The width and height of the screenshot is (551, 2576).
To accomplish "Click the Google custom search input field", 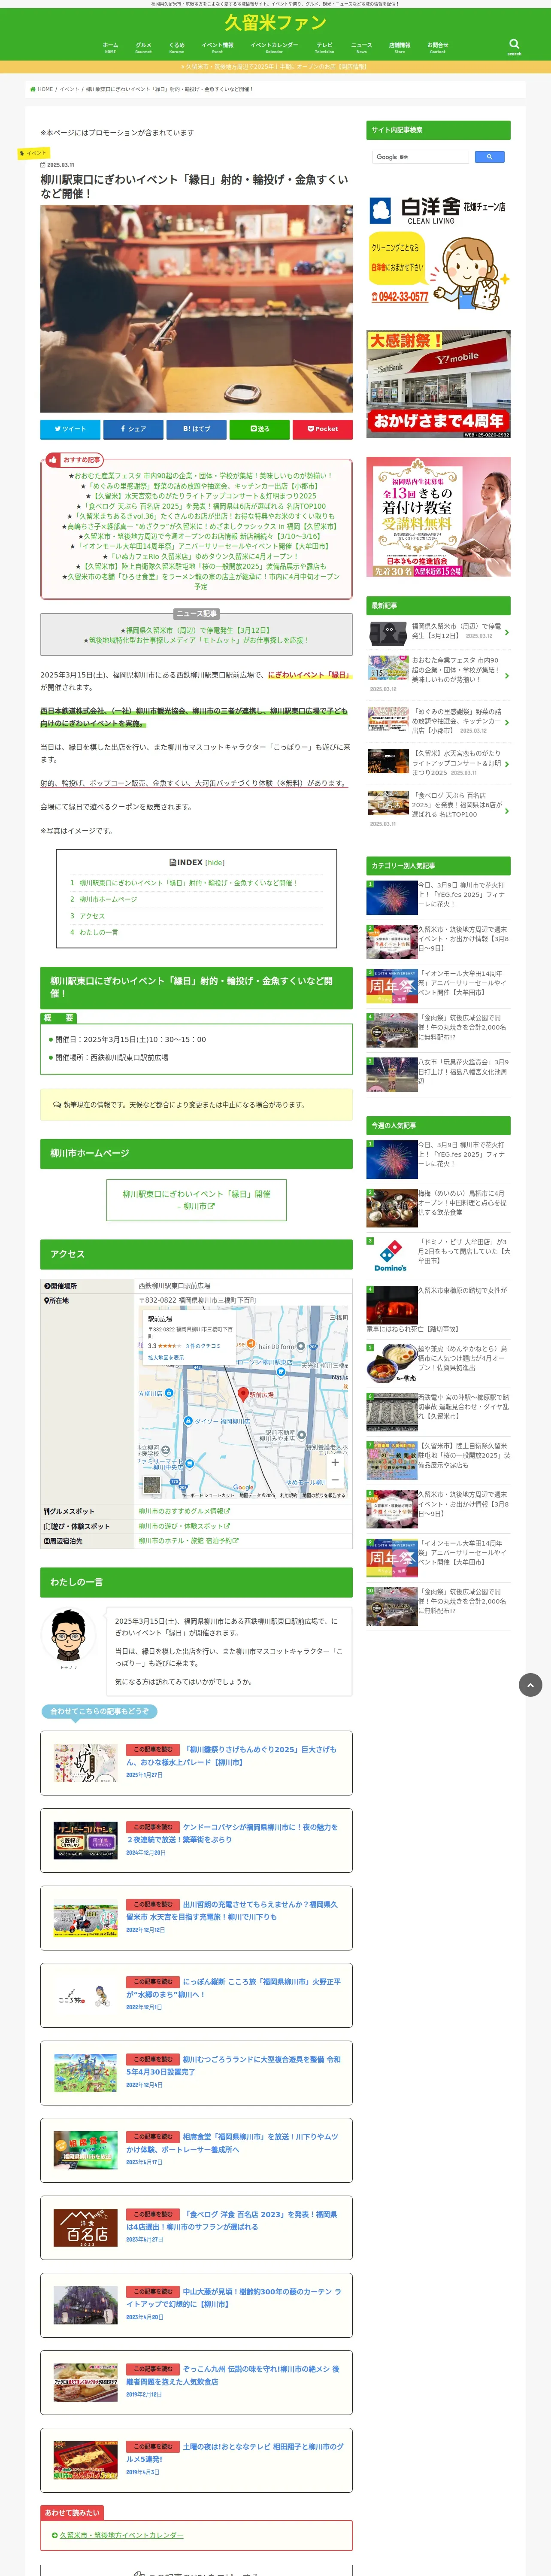I will [x=420, y=157].
